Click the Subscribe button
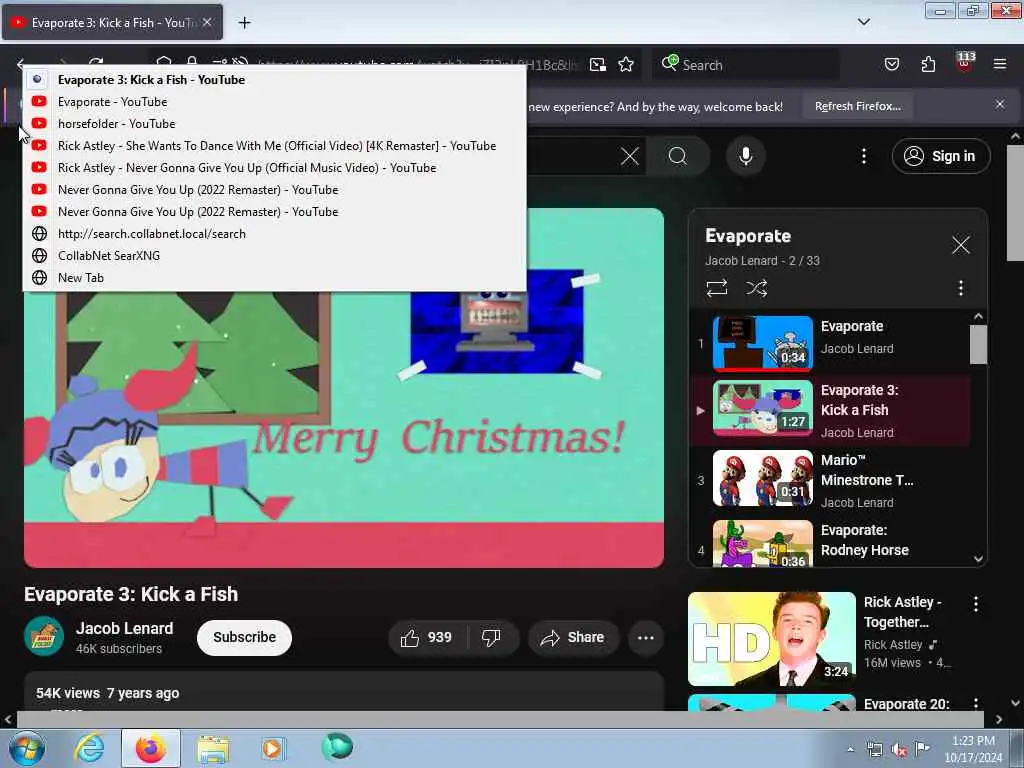Image resolution: width=1024 pixels, height=768 pixels. (244, 637)
